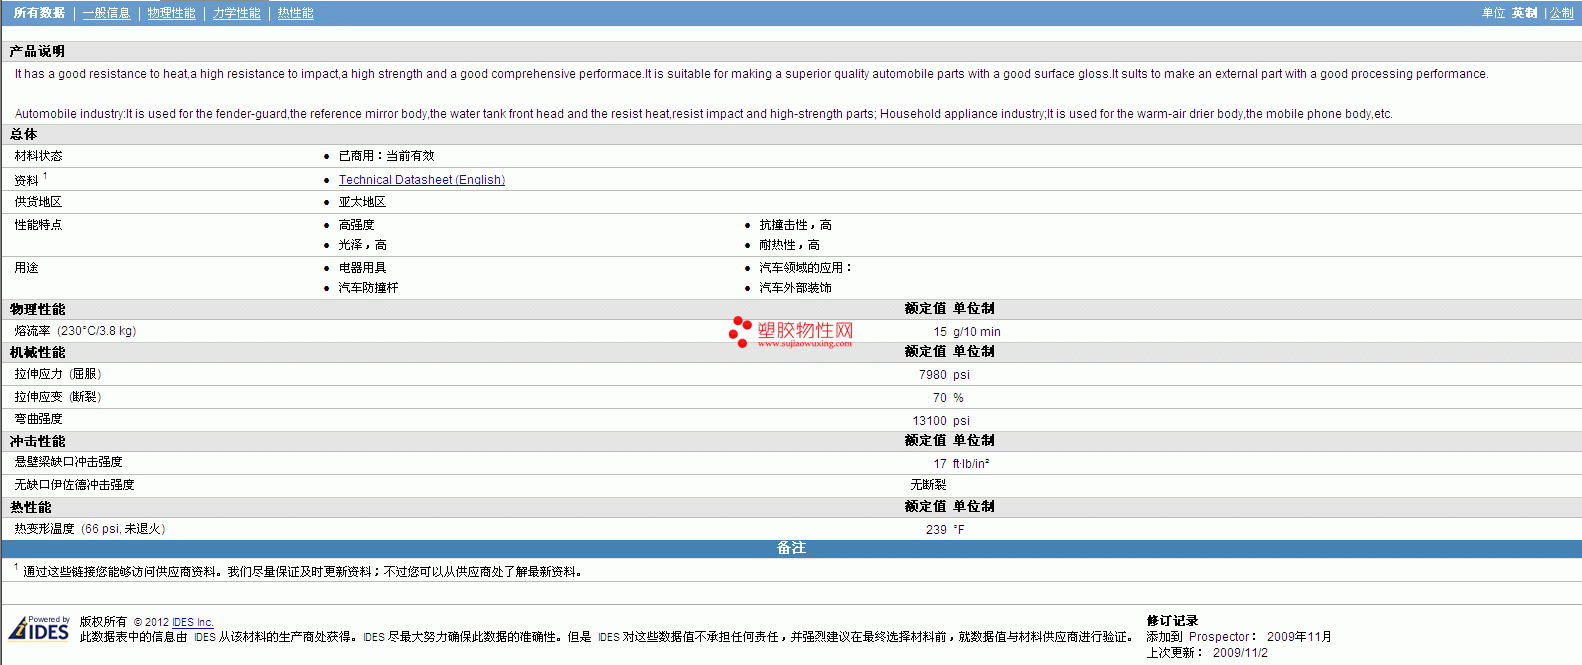The image size is (1582, 665).
Task: Click the 239 °F value
Action: (x=945, y=530)
